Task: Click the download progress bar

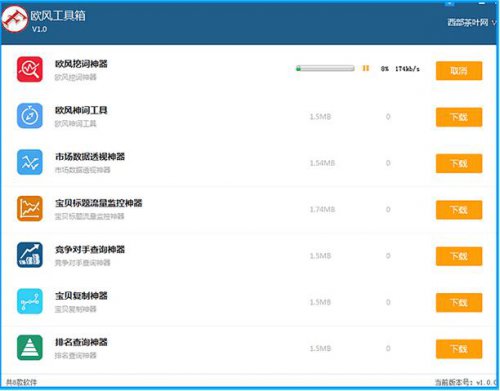Action: [325, 68]
